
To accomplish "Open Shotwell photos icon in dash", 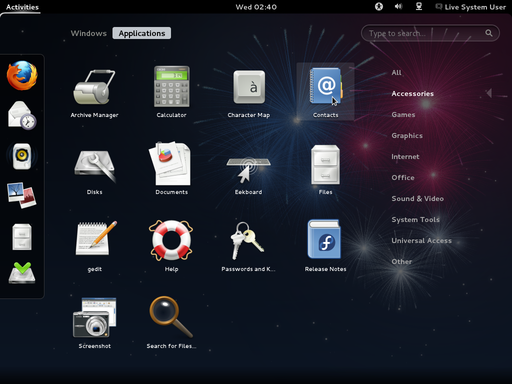I will [22, 195].
